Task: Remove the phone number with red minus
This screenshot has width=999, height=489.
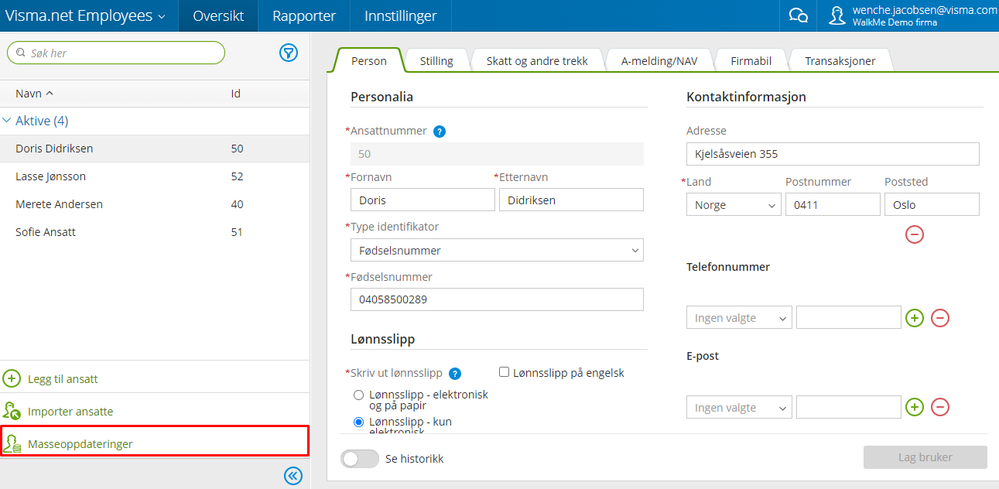Action: (x=940, y=317)
